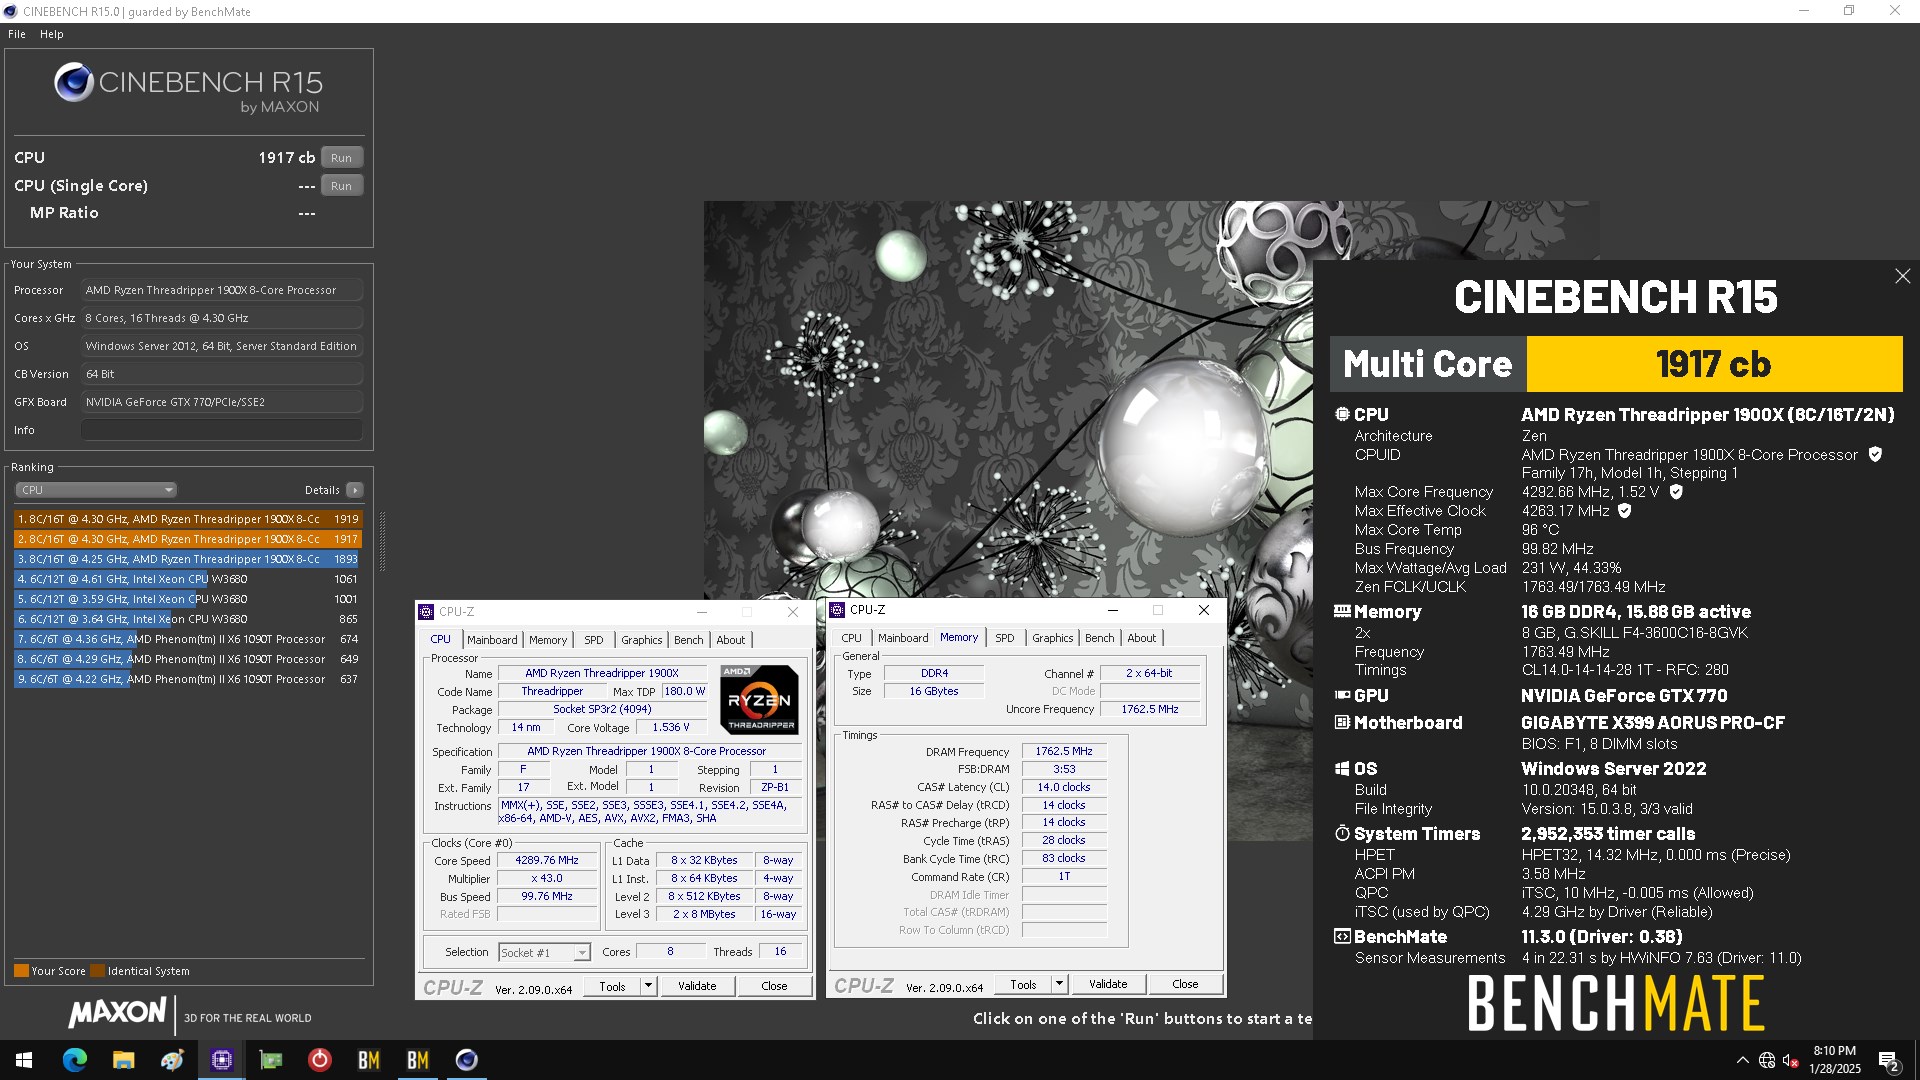Open Bench tab in right CPU-Z
The image size is (1920, 1080).
(1099, 638)
